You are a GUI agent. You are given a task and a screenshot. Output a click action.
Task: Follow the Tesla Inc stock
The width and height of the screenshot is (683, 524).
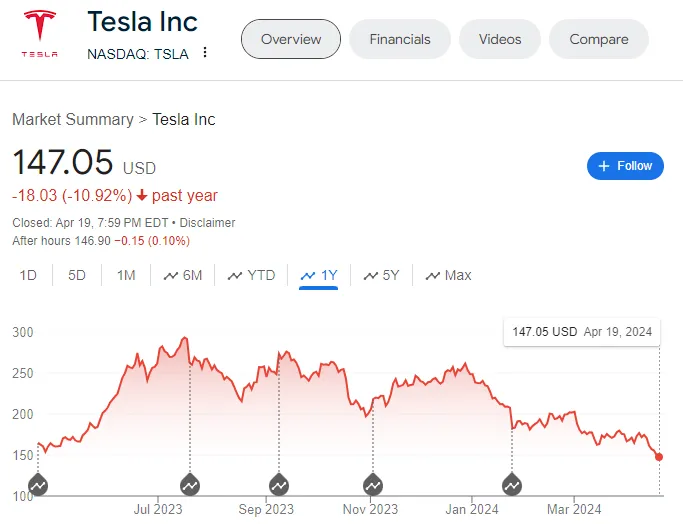pos(625,166)
